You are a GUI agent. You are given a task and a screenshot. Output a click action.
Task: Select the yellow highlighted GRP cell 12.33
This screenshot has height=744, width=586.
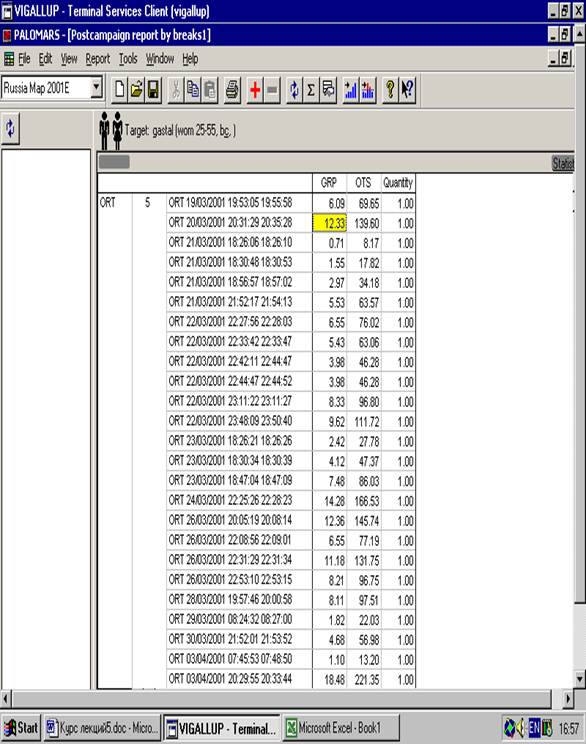point(329,223)
